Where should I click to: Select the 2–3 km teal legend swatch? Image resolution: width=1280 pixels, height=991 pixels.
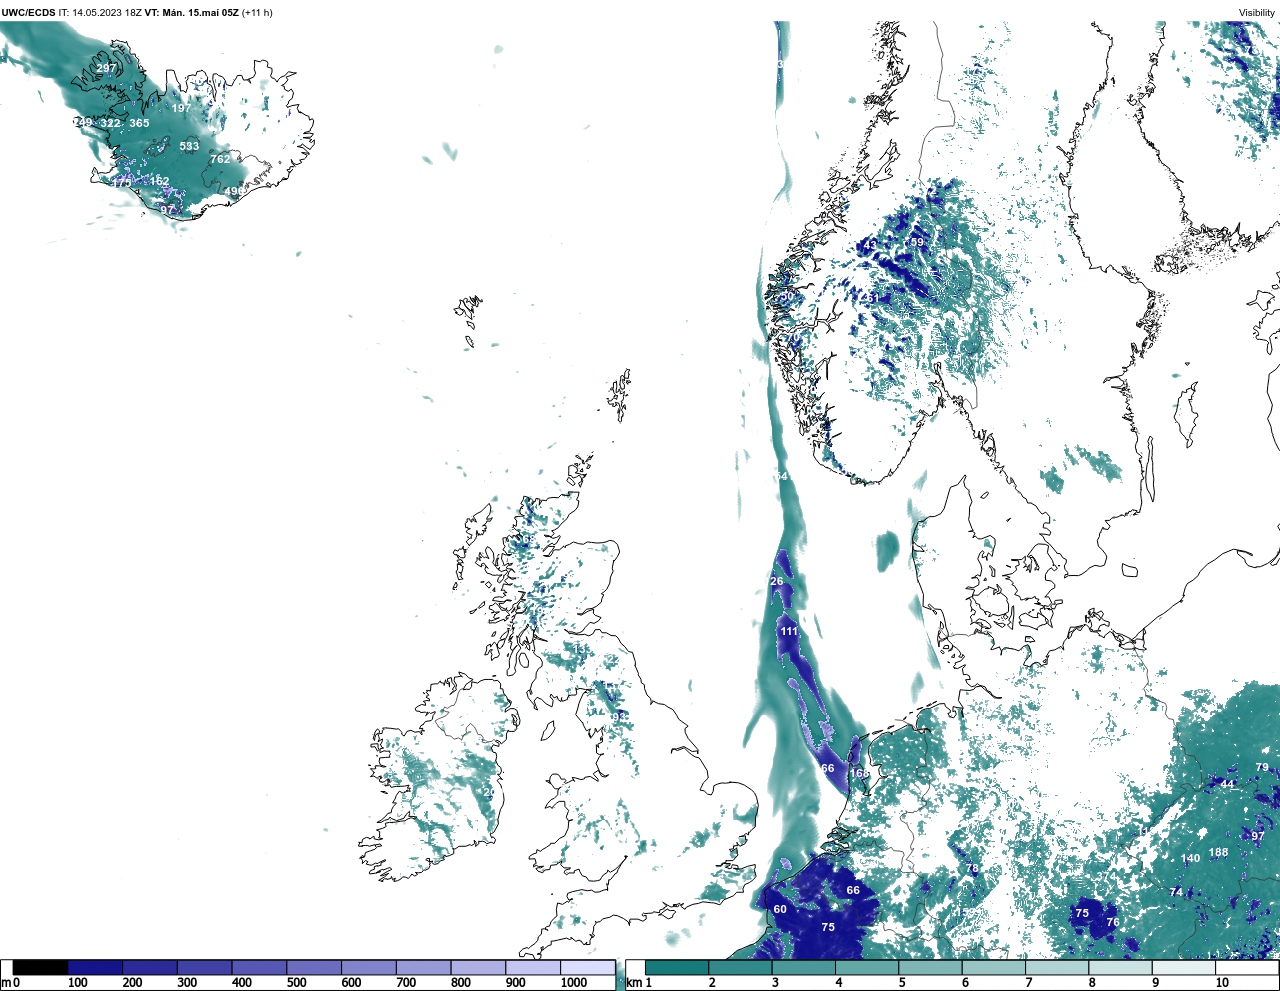(740, 967)
